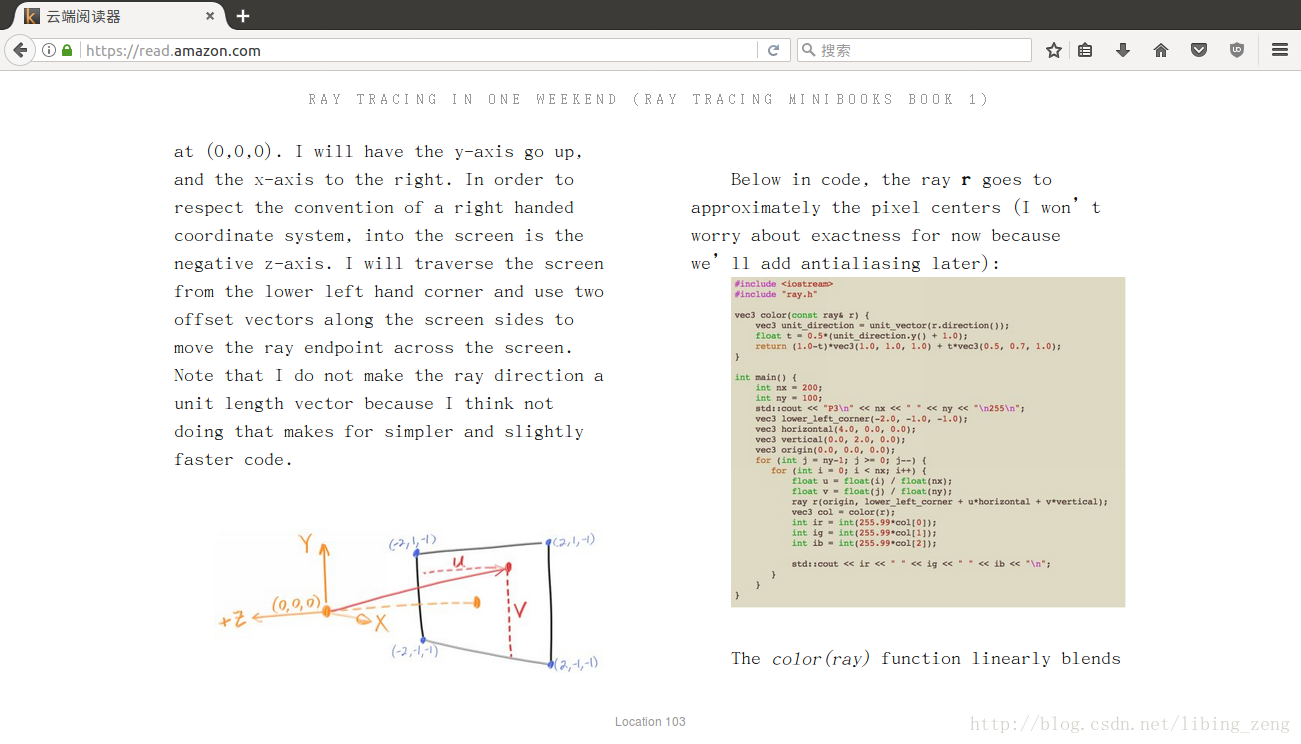Viewport: 1301px width, 744px height.
Task: Open the uBlock shield extension icon
Action: point(1237,50)
